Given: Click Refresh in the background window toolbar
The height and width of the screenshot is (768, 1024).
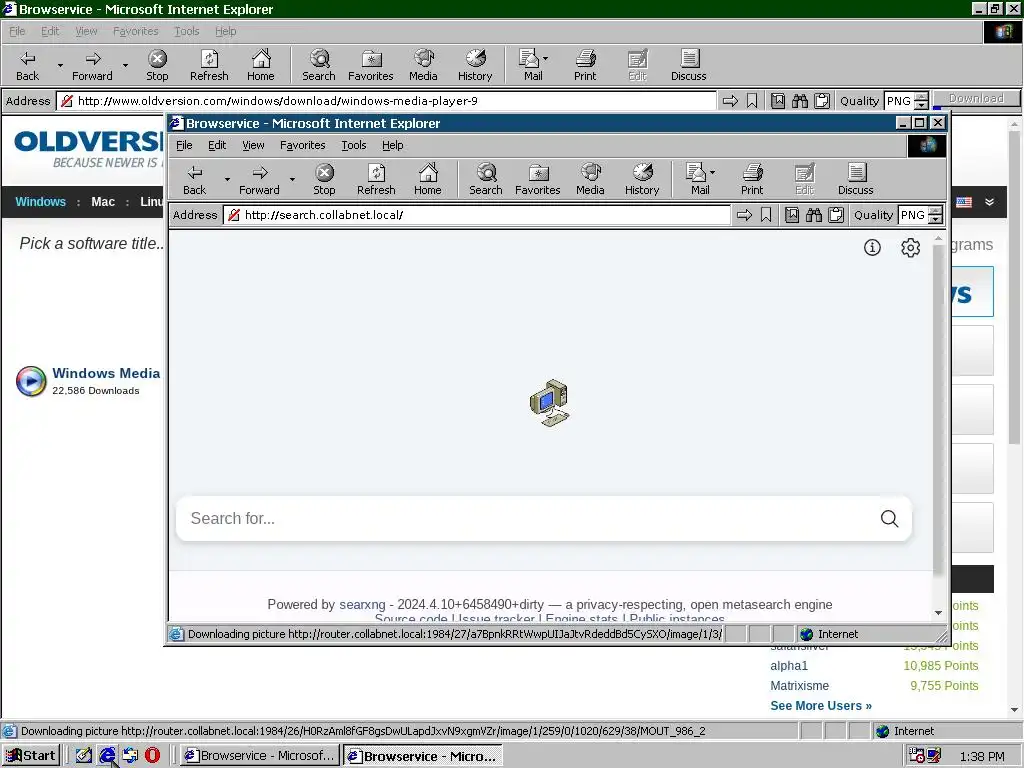Looking at the screenshot, I should (x=209, y=65).
